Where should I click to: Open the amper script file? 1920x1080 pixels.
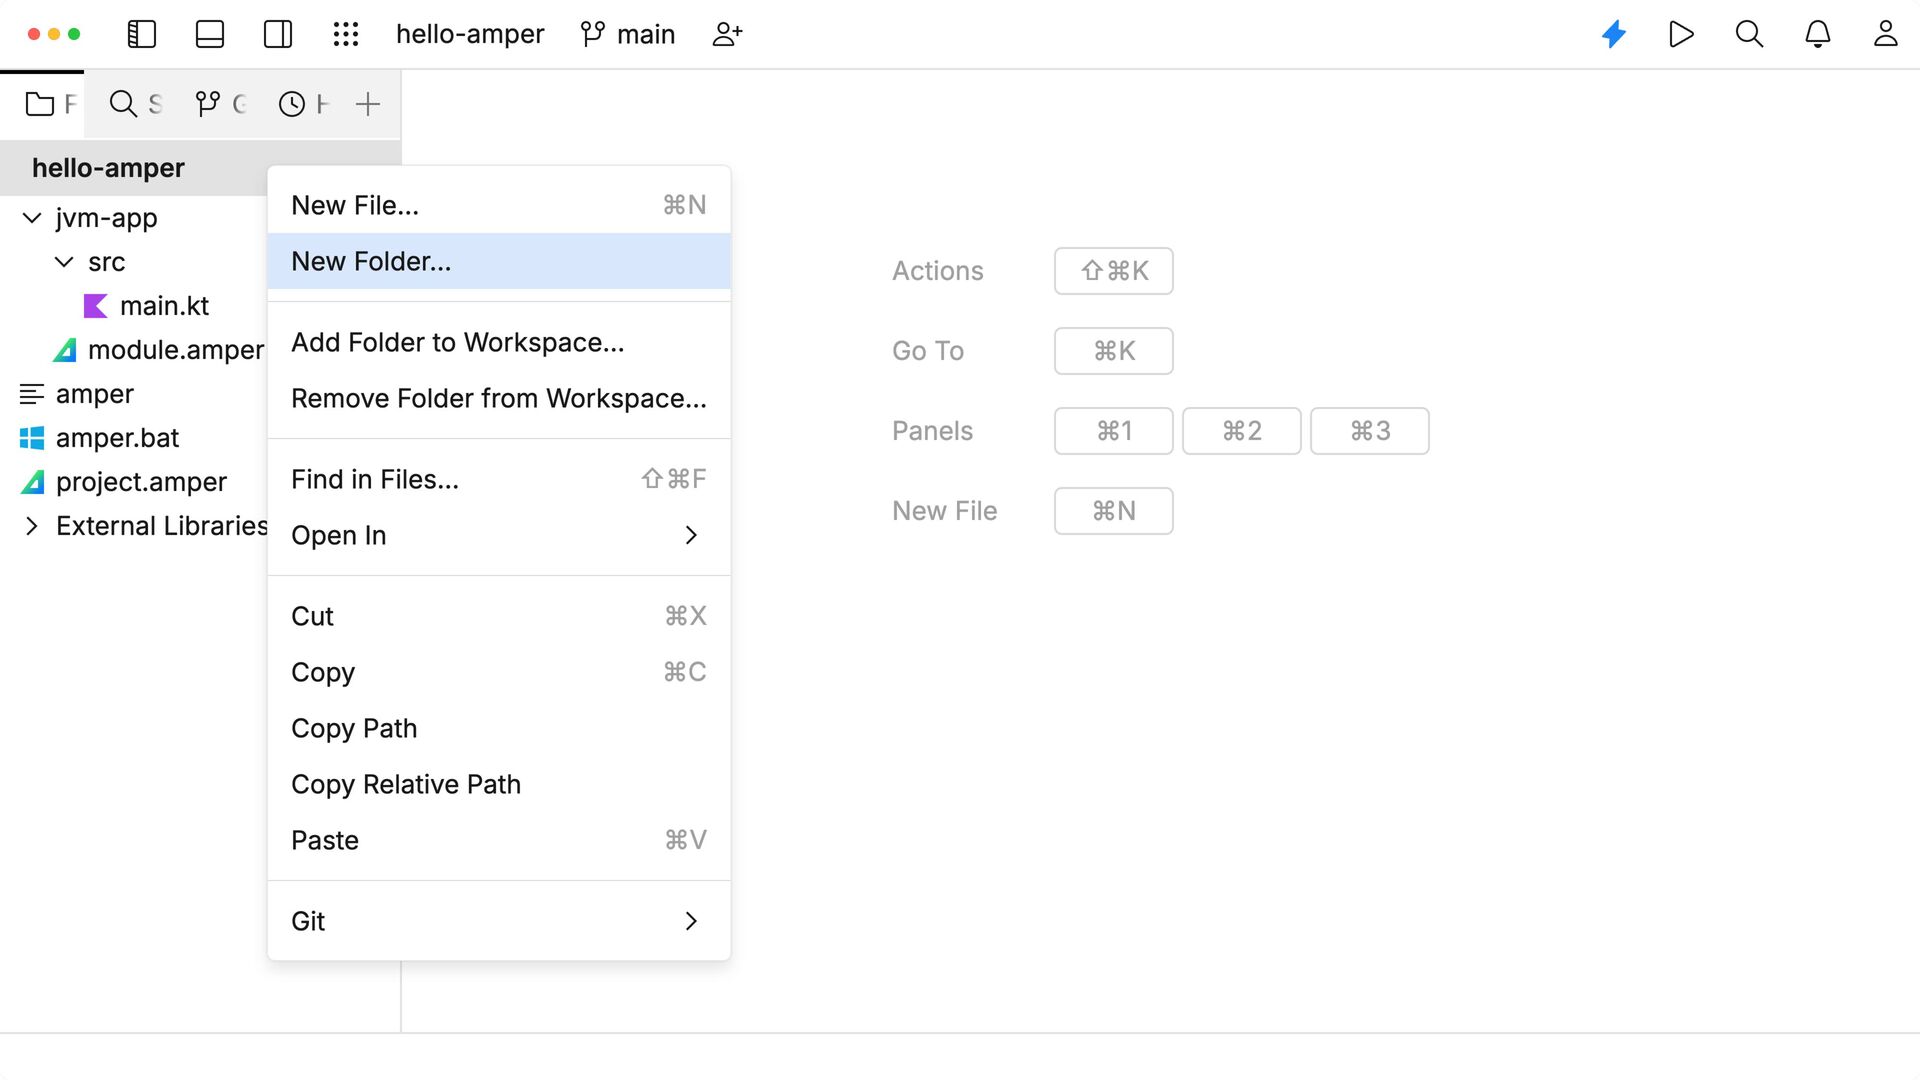(94, 394)
